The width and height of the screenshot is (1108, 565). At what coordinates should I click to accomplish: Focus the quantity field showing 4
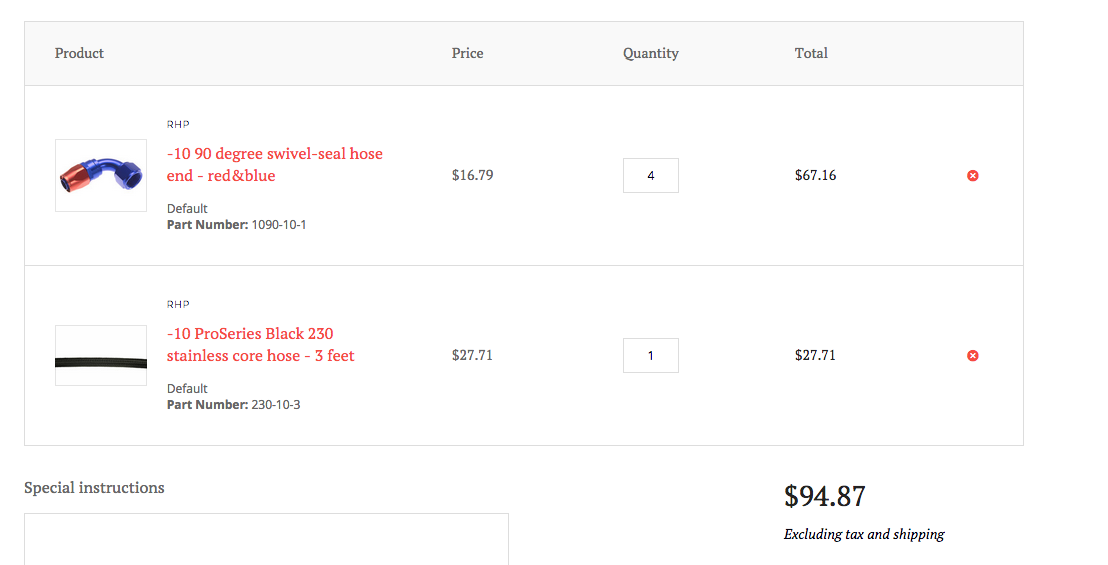click(x=651, y=176)
